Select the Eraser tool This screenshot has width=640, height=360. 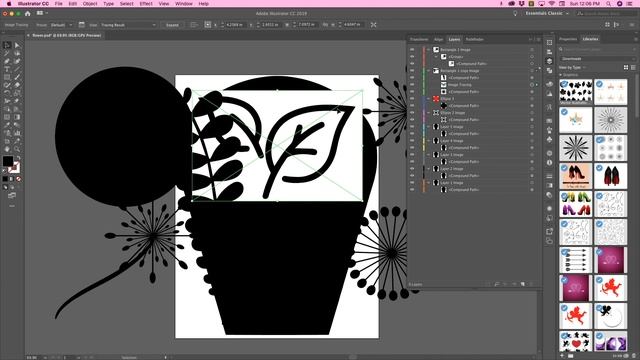click(17, 85)
